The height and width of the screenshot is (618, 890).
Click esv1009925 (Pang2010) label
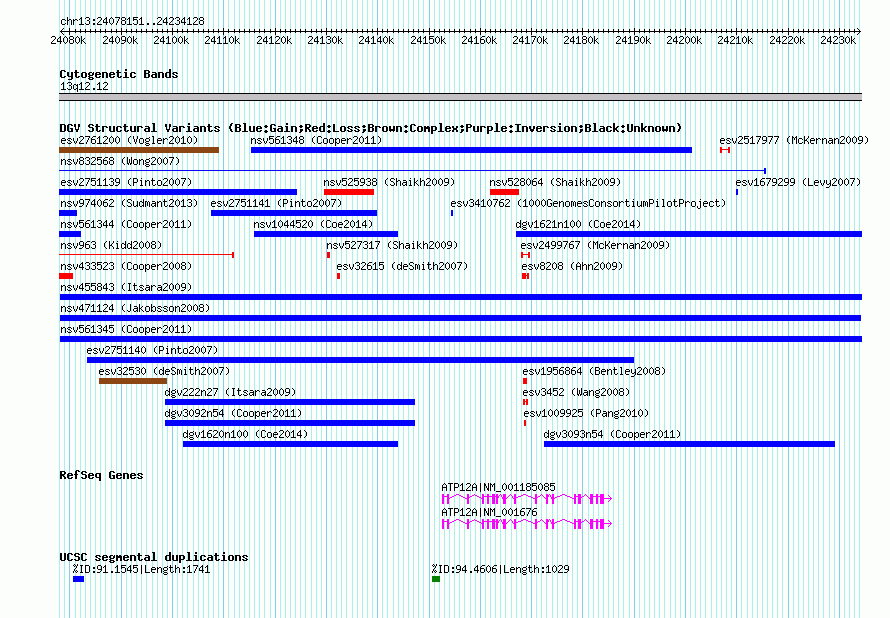pos(586,413)
